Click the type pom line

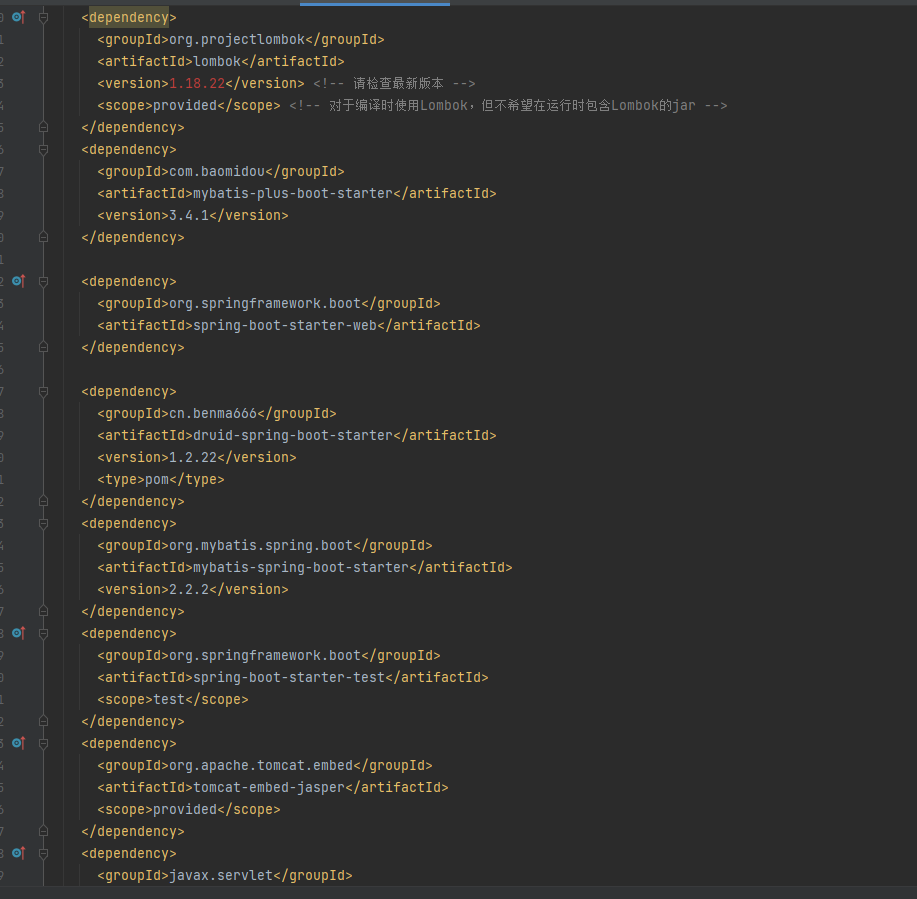161,480
